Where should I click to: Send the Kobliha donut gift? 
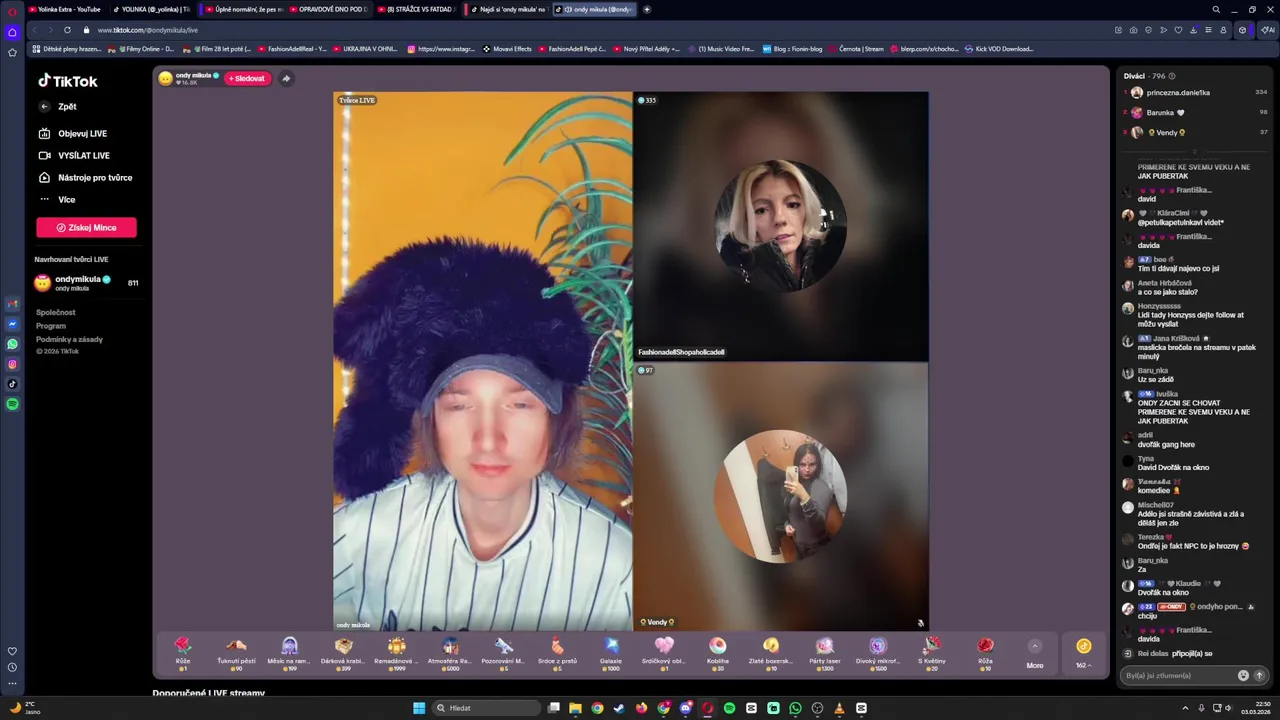[717, 653]
